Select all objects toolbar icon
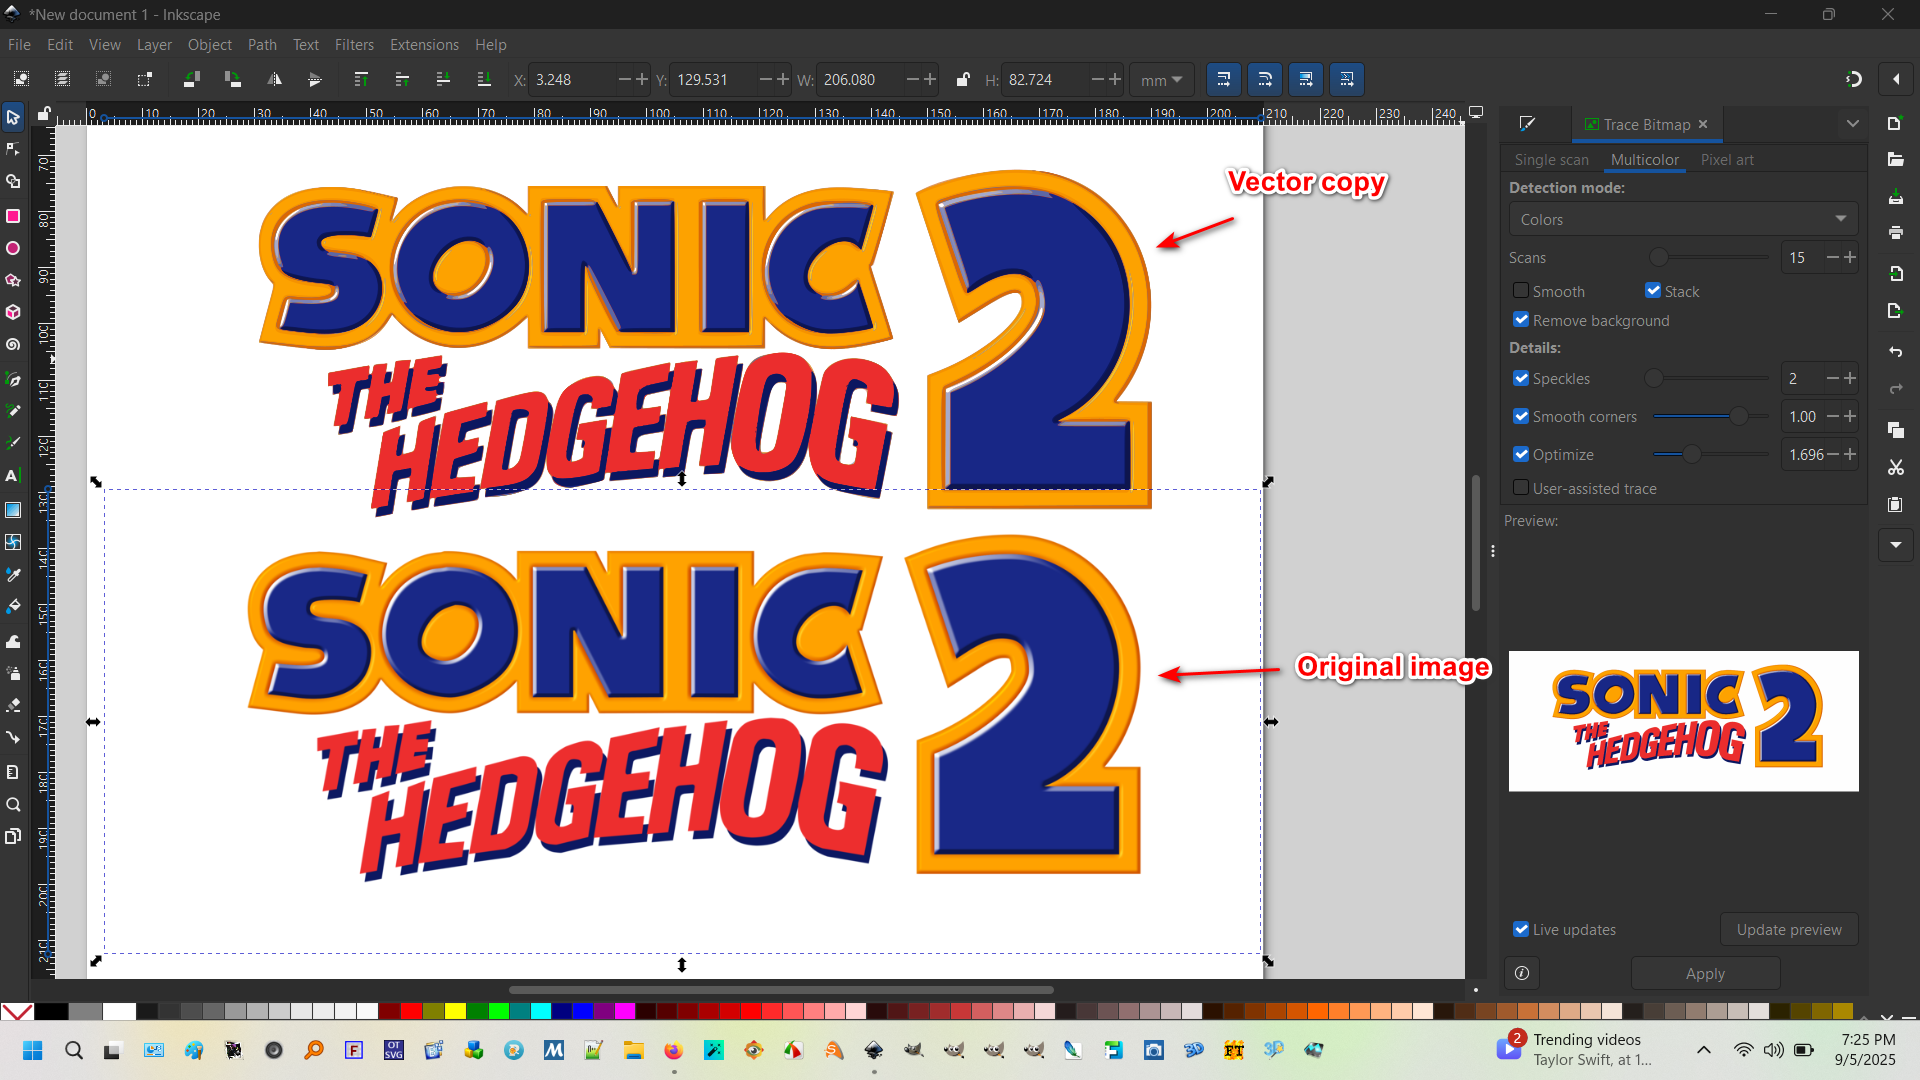Image resolution: width=1920 pixels, height=1080 pixels. pos(21,79)
